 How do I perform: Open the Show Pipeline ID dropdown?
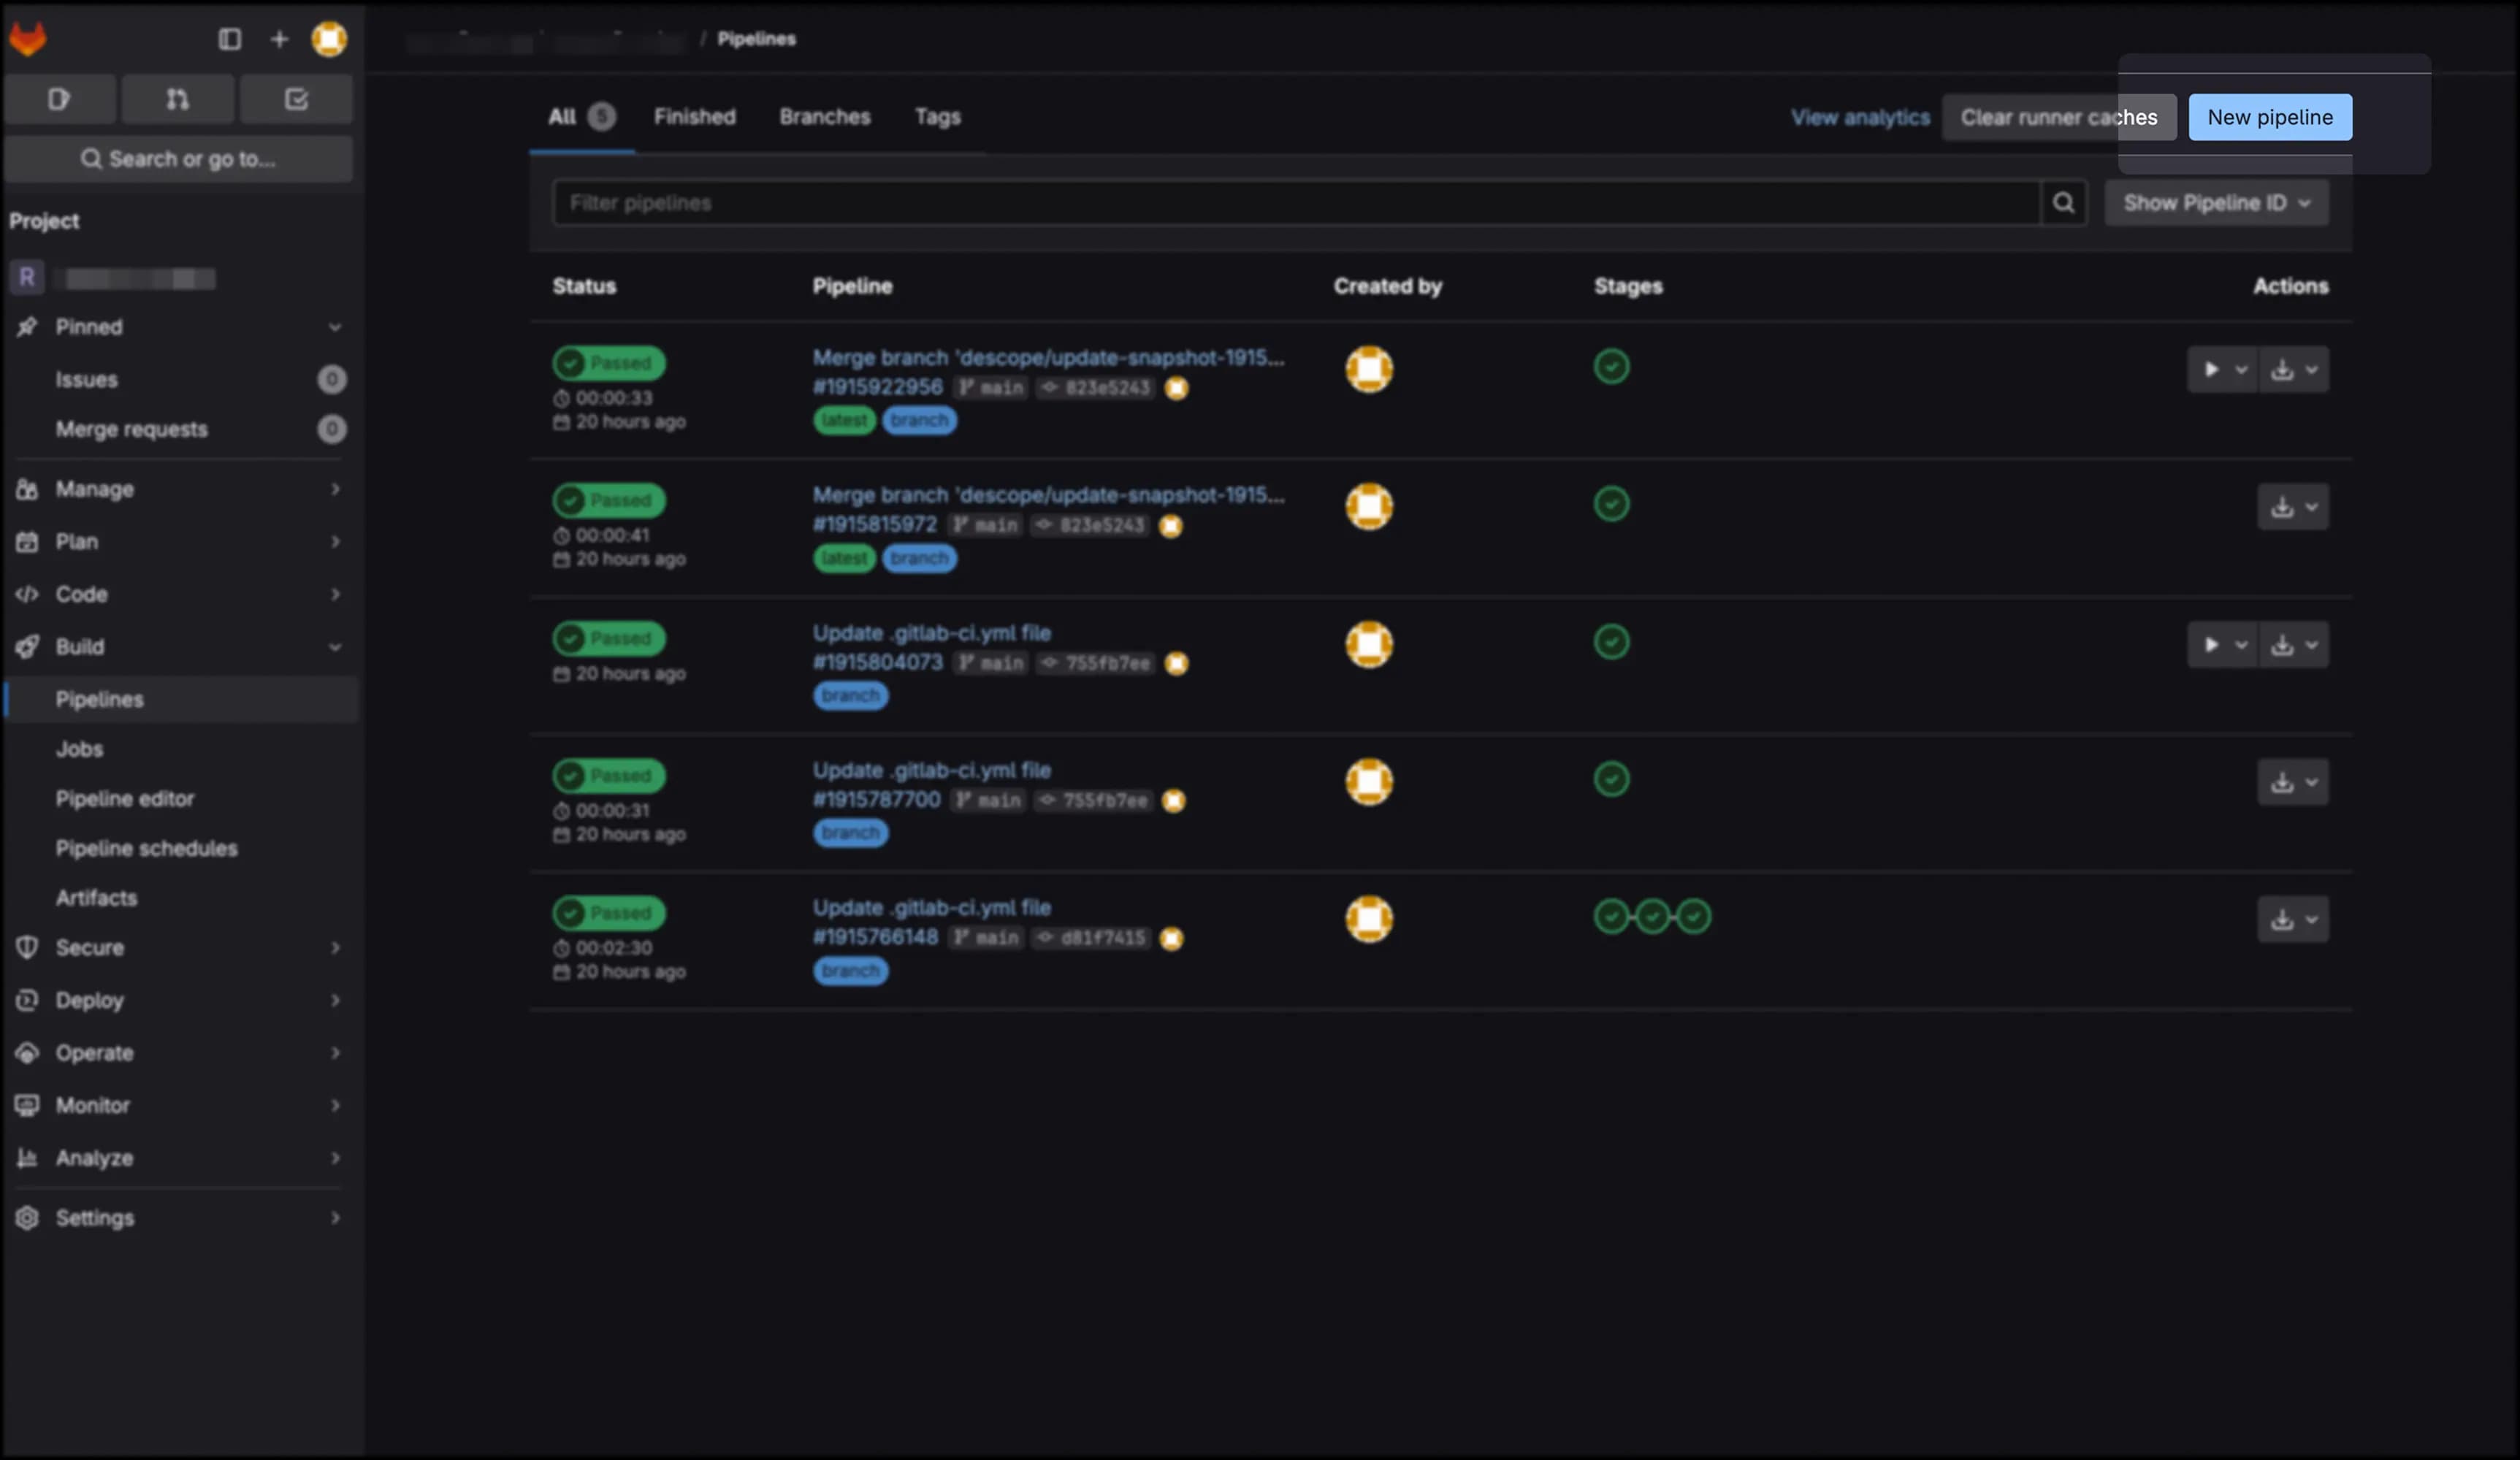[2216, 202]
